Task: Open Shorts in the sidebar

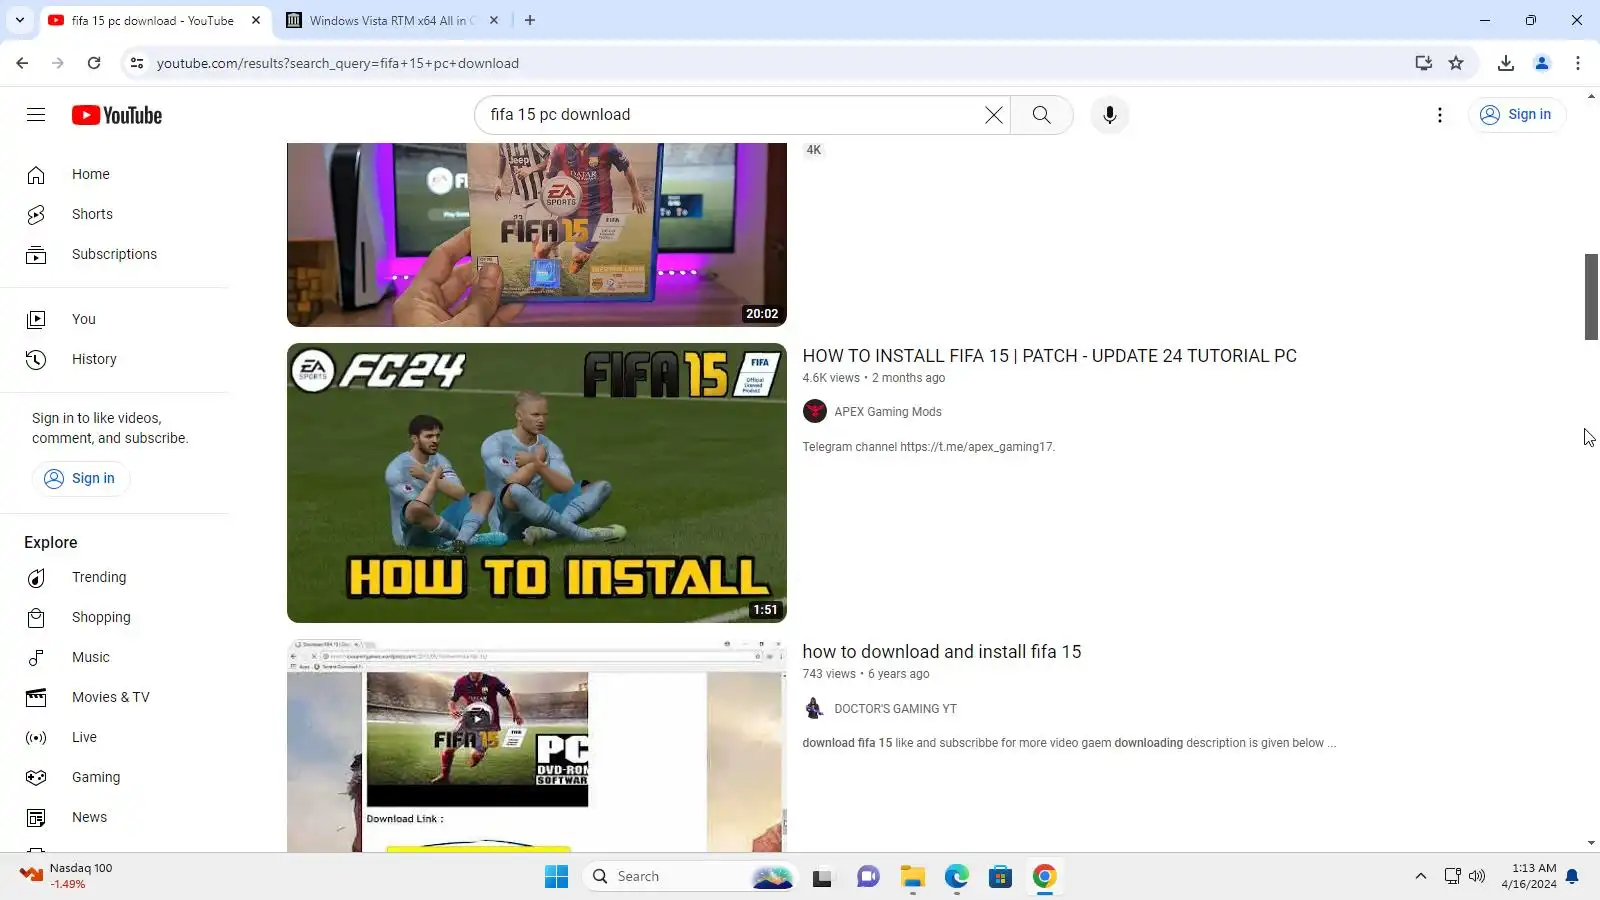Action: click(x=116, y=214)
